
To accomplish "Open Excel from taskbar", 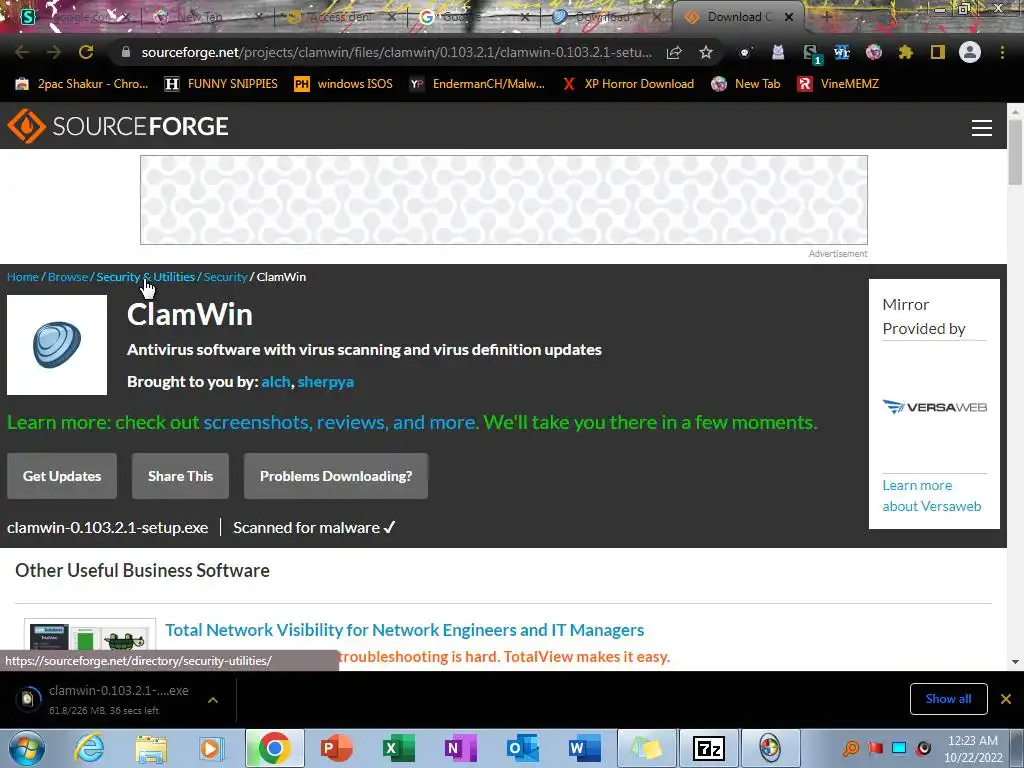I will pyautogui.click(x=398, y=748).
